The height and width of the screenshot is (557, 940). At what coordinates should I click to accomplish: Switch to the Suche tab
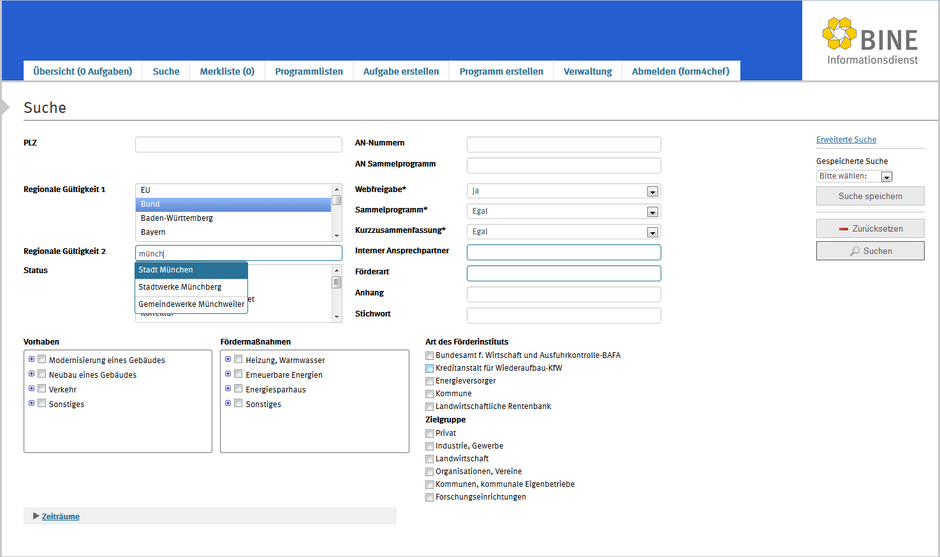[166, 71]
